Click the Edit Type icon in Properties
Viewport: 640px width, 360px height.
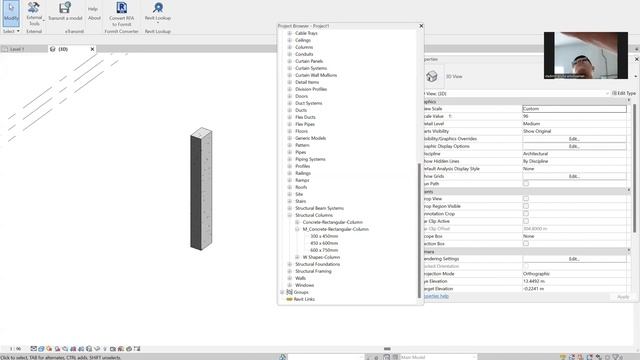614,93
